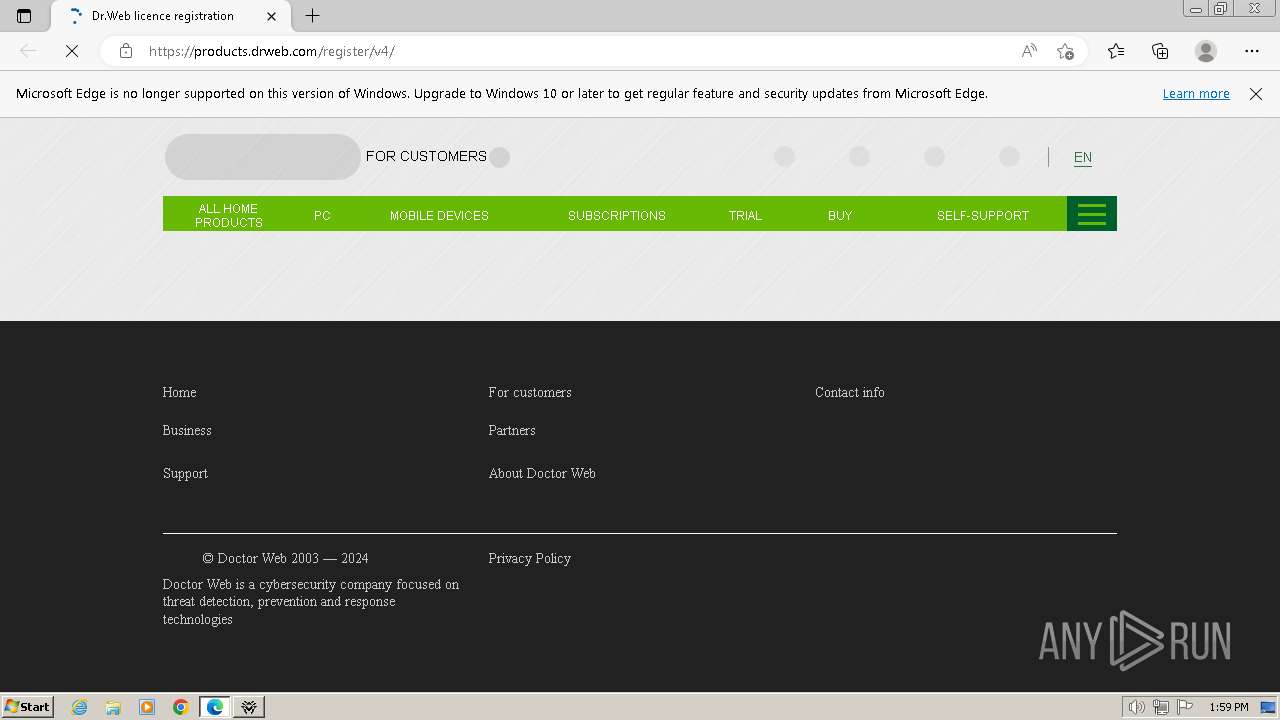1280x720 pixels.
Task: Add this page to favorites
Action: [1065, 51]
